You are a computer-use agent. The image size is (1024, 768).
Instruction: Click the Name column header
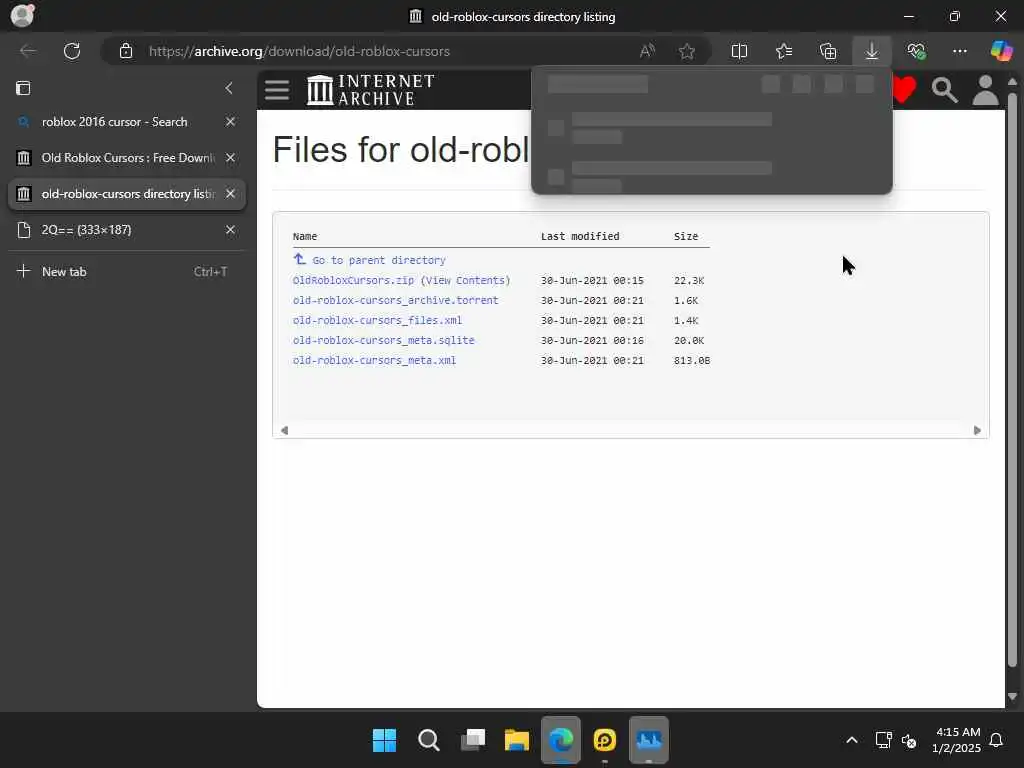click(305, 236)
